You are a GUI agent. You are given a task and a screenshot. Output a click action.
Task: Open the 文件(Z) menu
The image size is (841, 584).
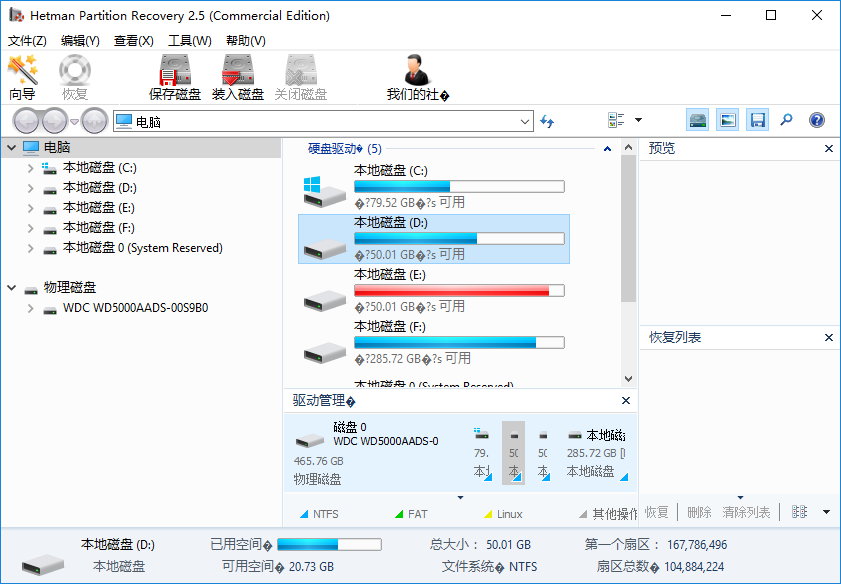[x=27, y=41]
